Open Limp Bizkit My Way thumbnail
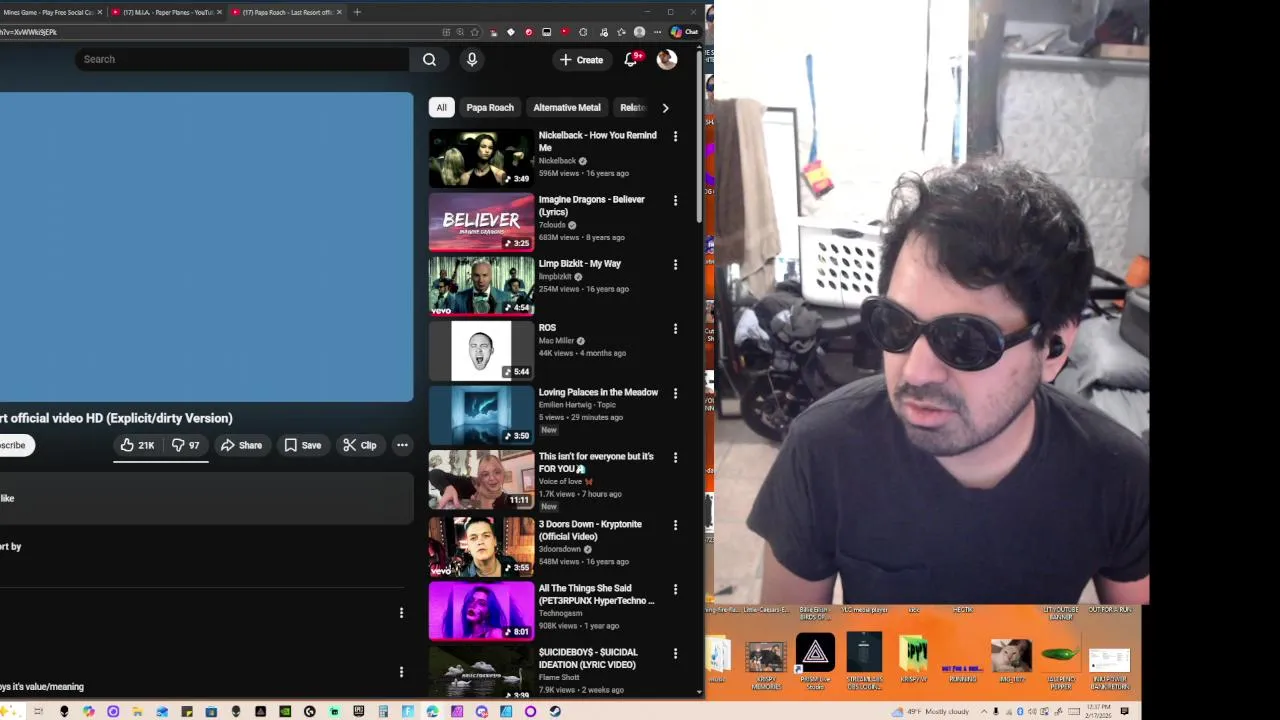 coord(481,286)
